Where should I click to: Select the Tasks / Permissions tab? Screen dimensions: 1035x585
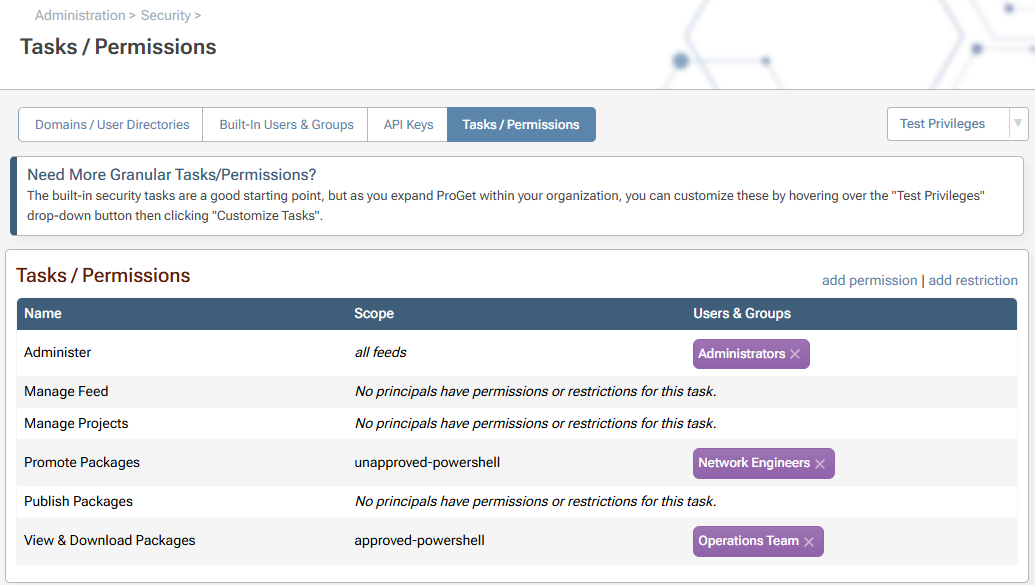click(x=521, y=124)
